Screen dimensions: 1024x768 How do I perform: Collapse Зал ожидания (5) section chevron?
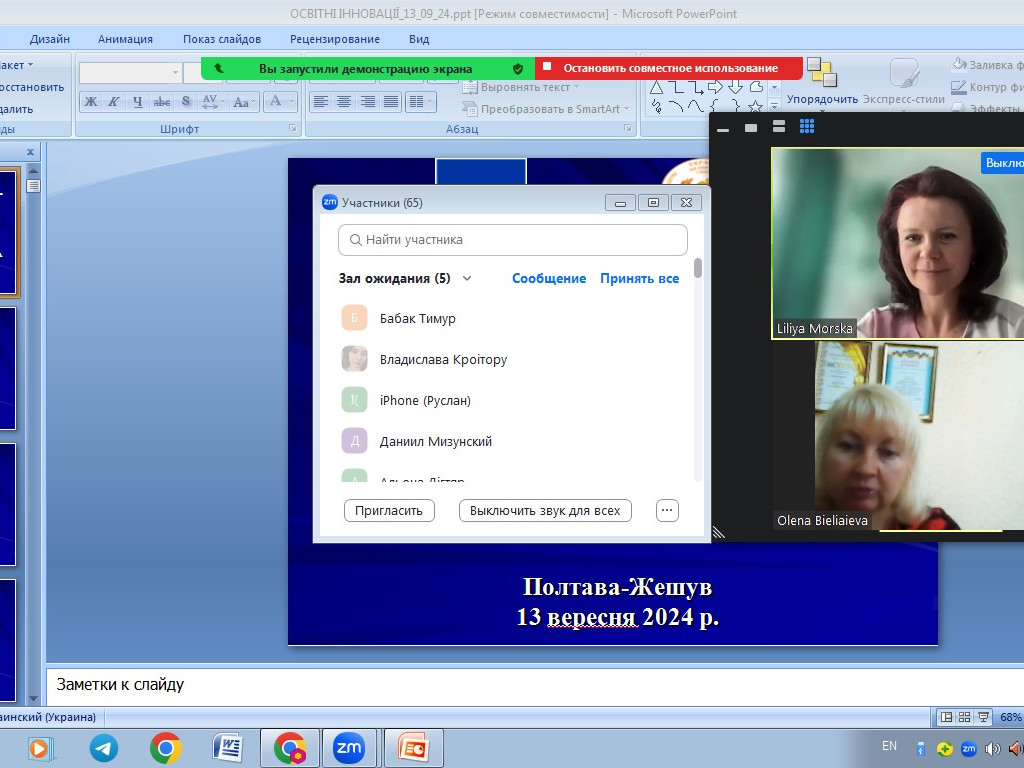click(x=467, y=278)
